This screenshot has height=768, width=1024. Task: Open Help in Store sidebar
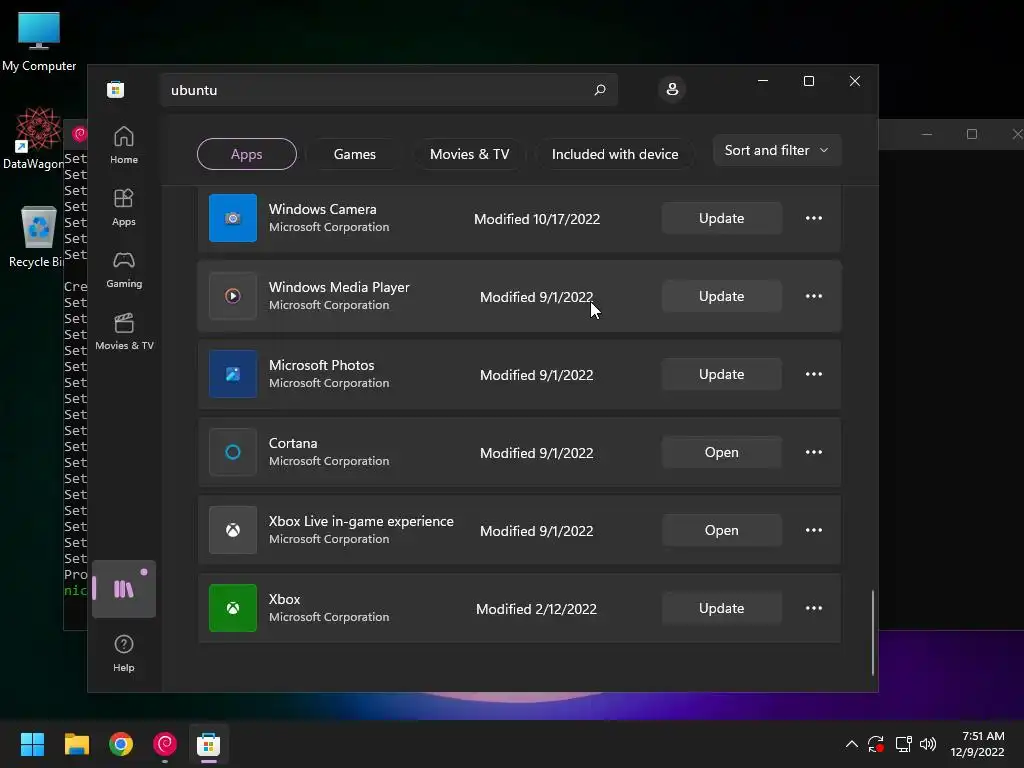[123, 653]
